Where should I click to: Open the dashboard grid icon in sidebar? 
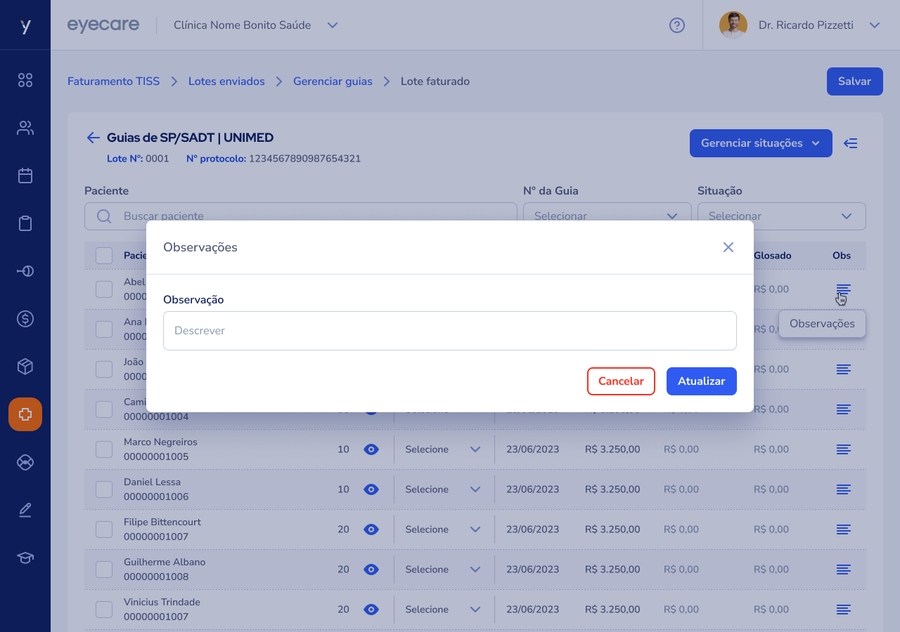coord(25,80)
